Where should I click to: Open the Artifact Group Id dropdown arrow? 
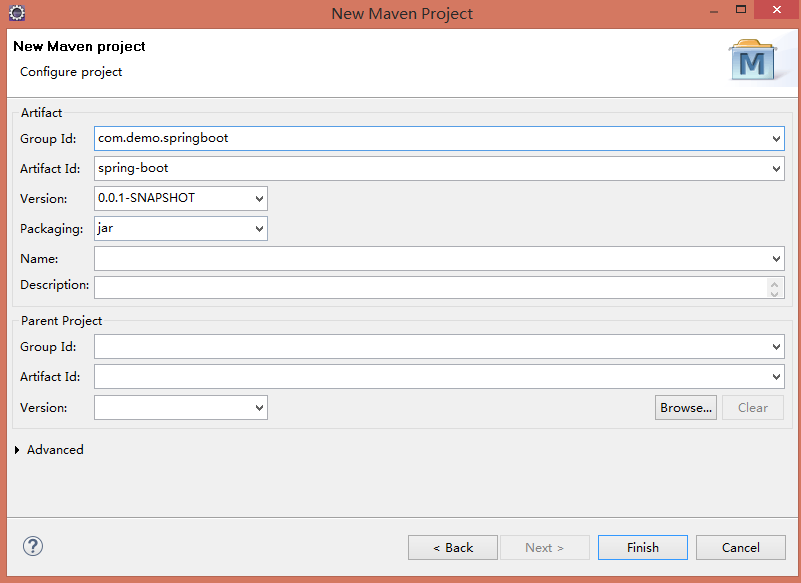point(776,138)
